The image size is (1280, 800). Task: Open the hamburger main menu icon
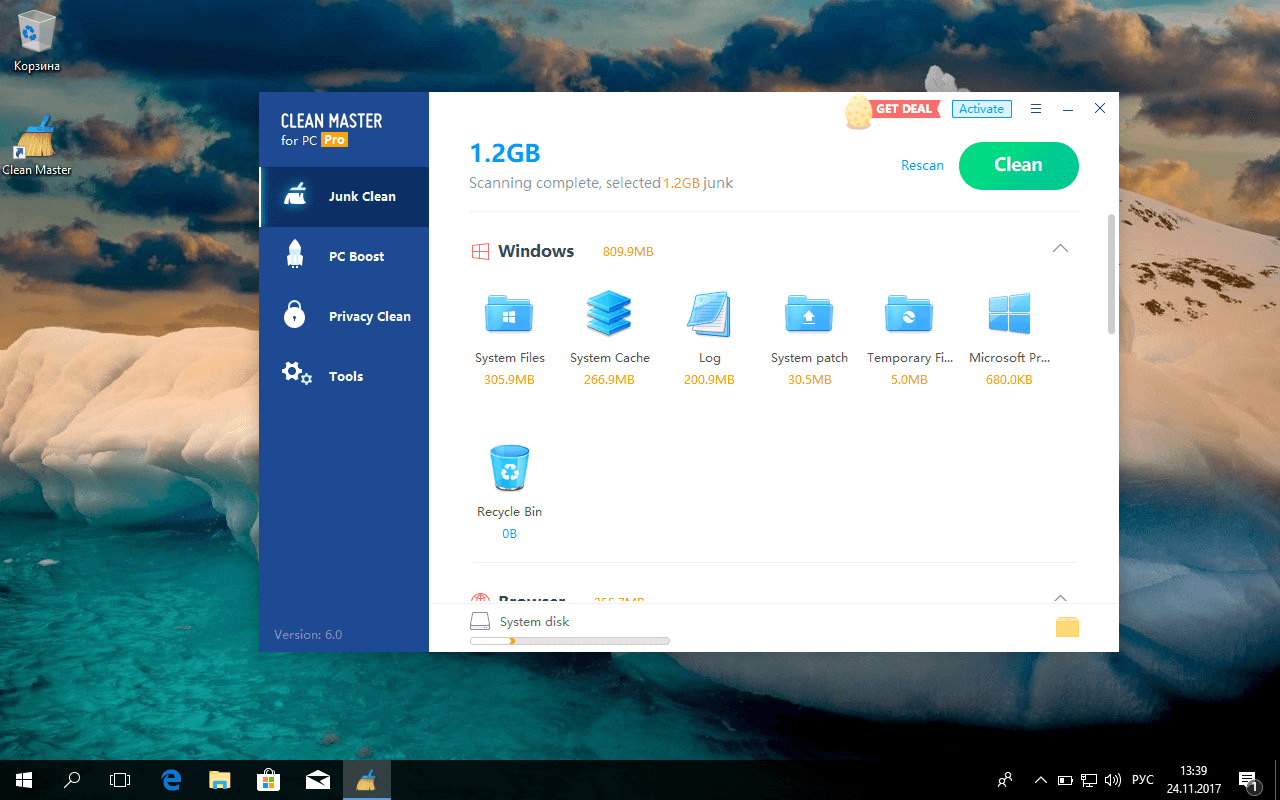(x=1036, y=109)
